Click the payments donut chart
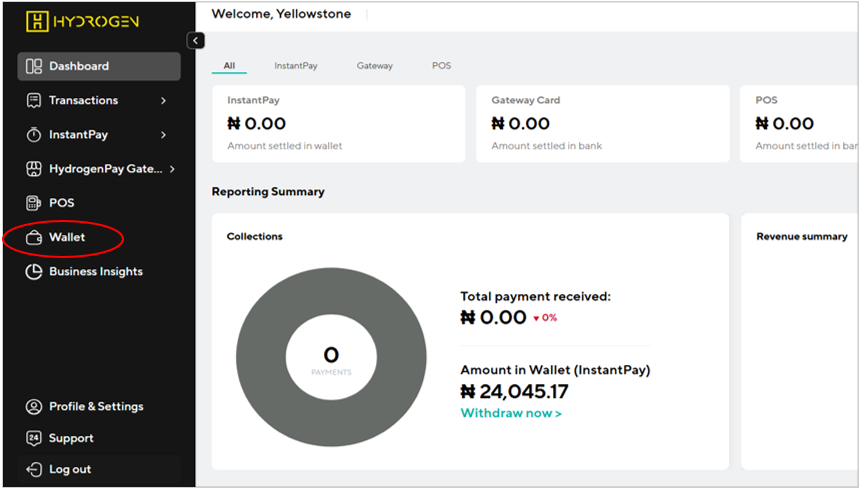Image resolution: width=864 pixels, height=493 pixels. pos(331,357)
